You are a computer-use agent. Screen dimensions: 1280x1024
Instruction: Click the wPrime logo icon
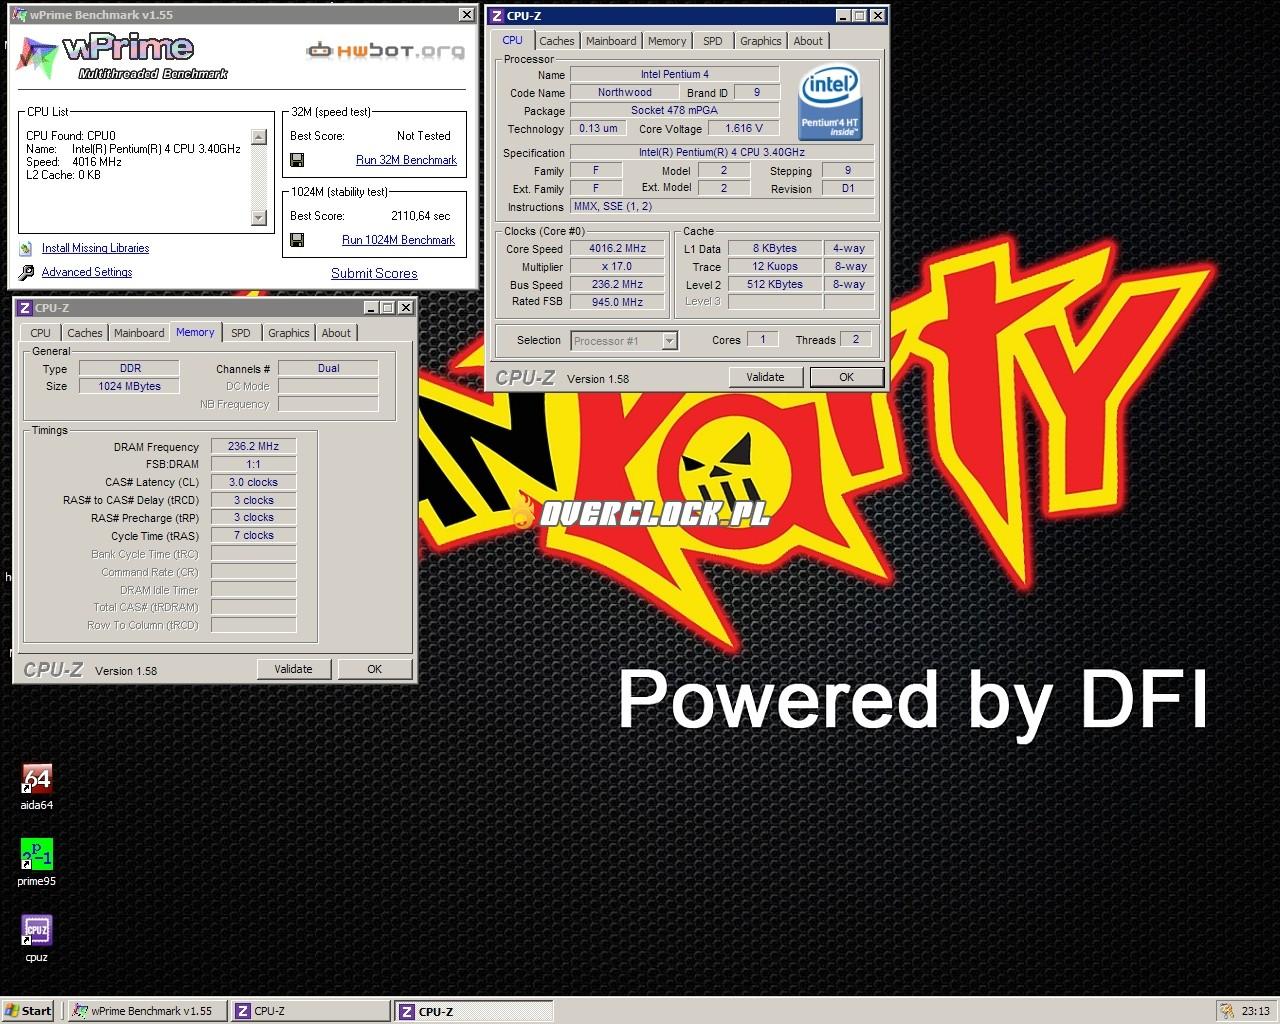[x=37, y=56]
